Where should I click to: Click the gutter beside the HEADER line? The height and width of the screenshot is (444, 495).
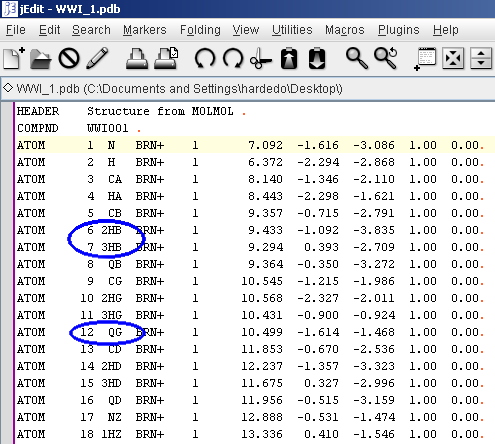pyautogui.click(x=7, y=111)
